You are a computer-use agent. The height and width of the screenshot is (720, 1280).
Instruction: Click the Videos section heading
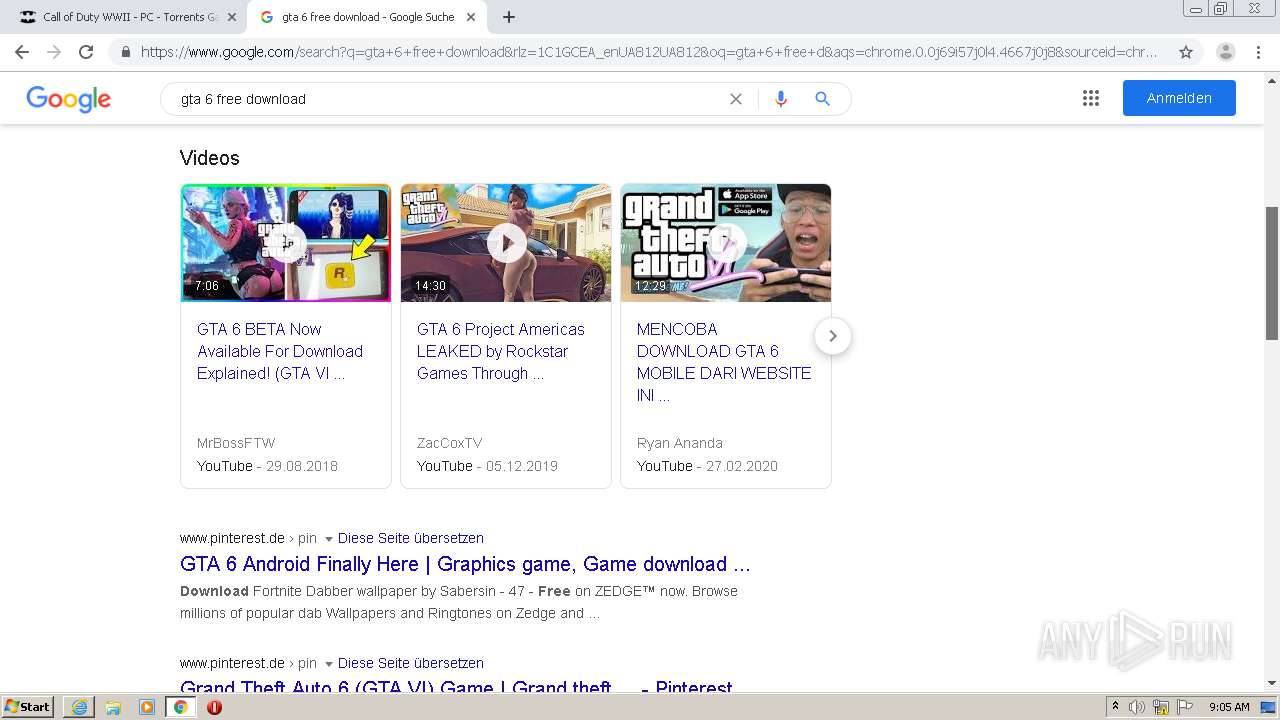pos(210,158)
